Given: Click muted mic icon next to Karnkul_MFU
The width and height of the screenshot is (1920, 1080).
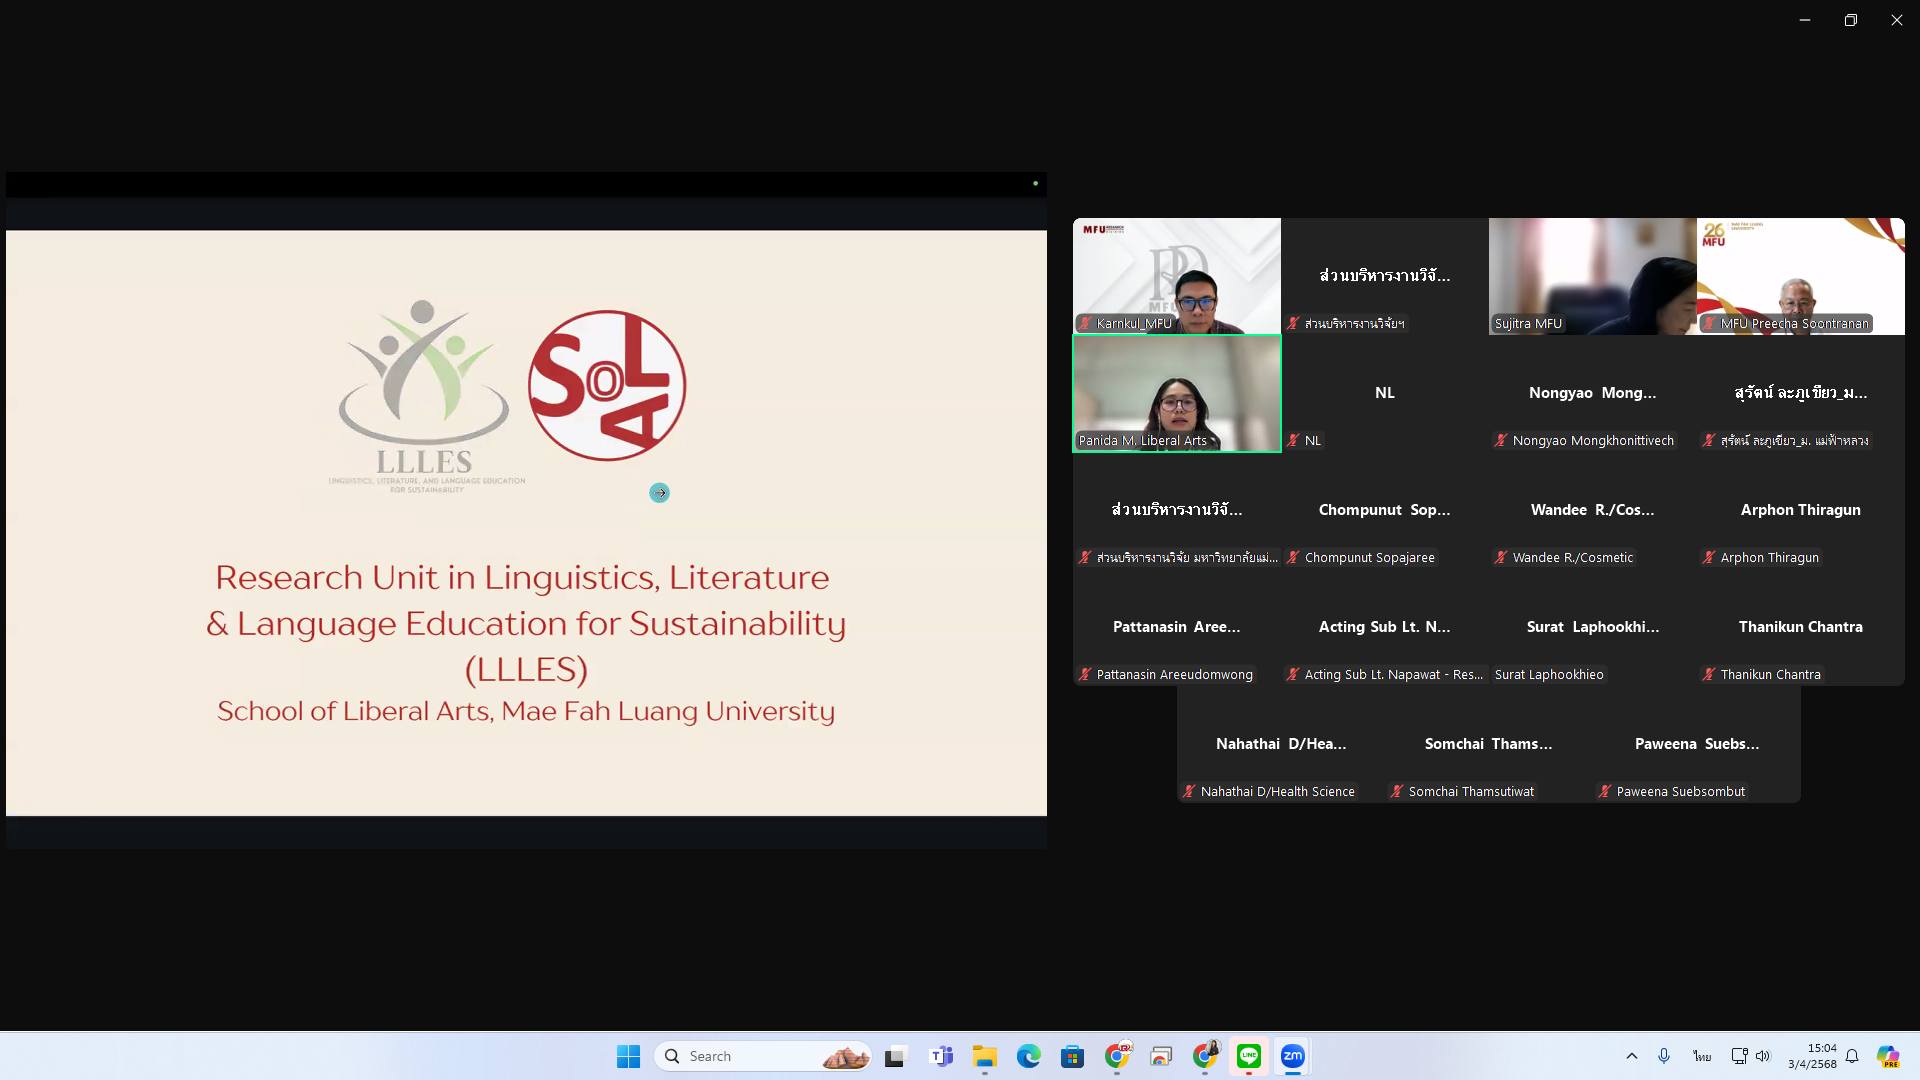Looking at the screenshot, I should coord(1085,324).
